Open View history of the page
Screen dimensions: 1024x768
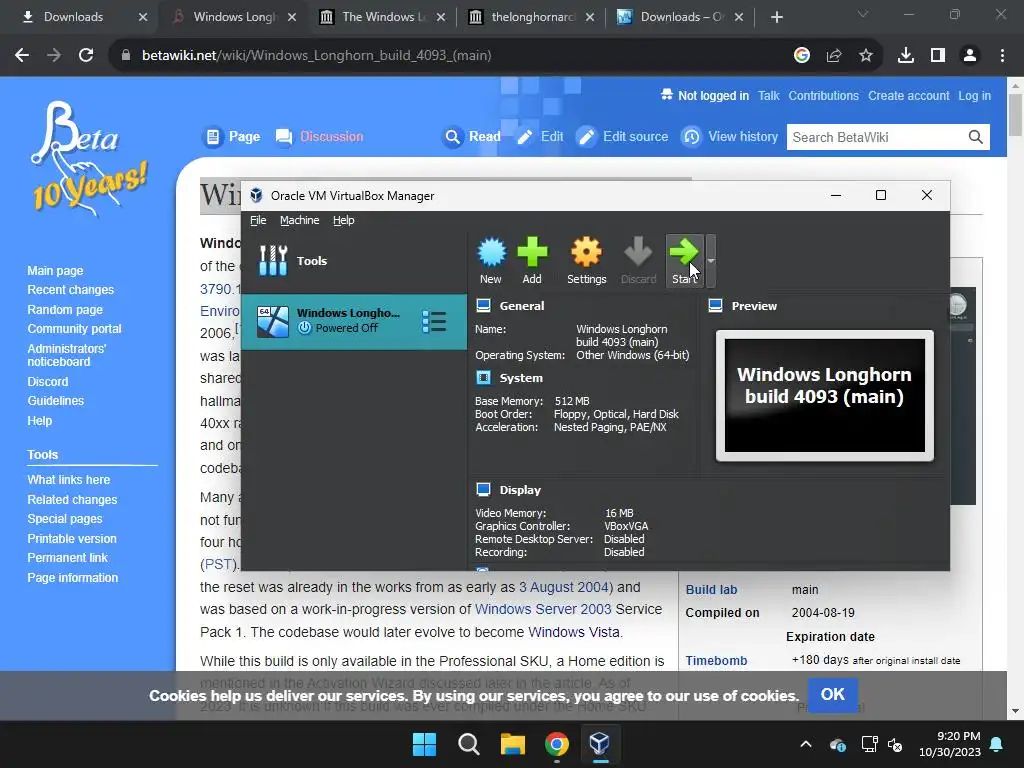730,136
